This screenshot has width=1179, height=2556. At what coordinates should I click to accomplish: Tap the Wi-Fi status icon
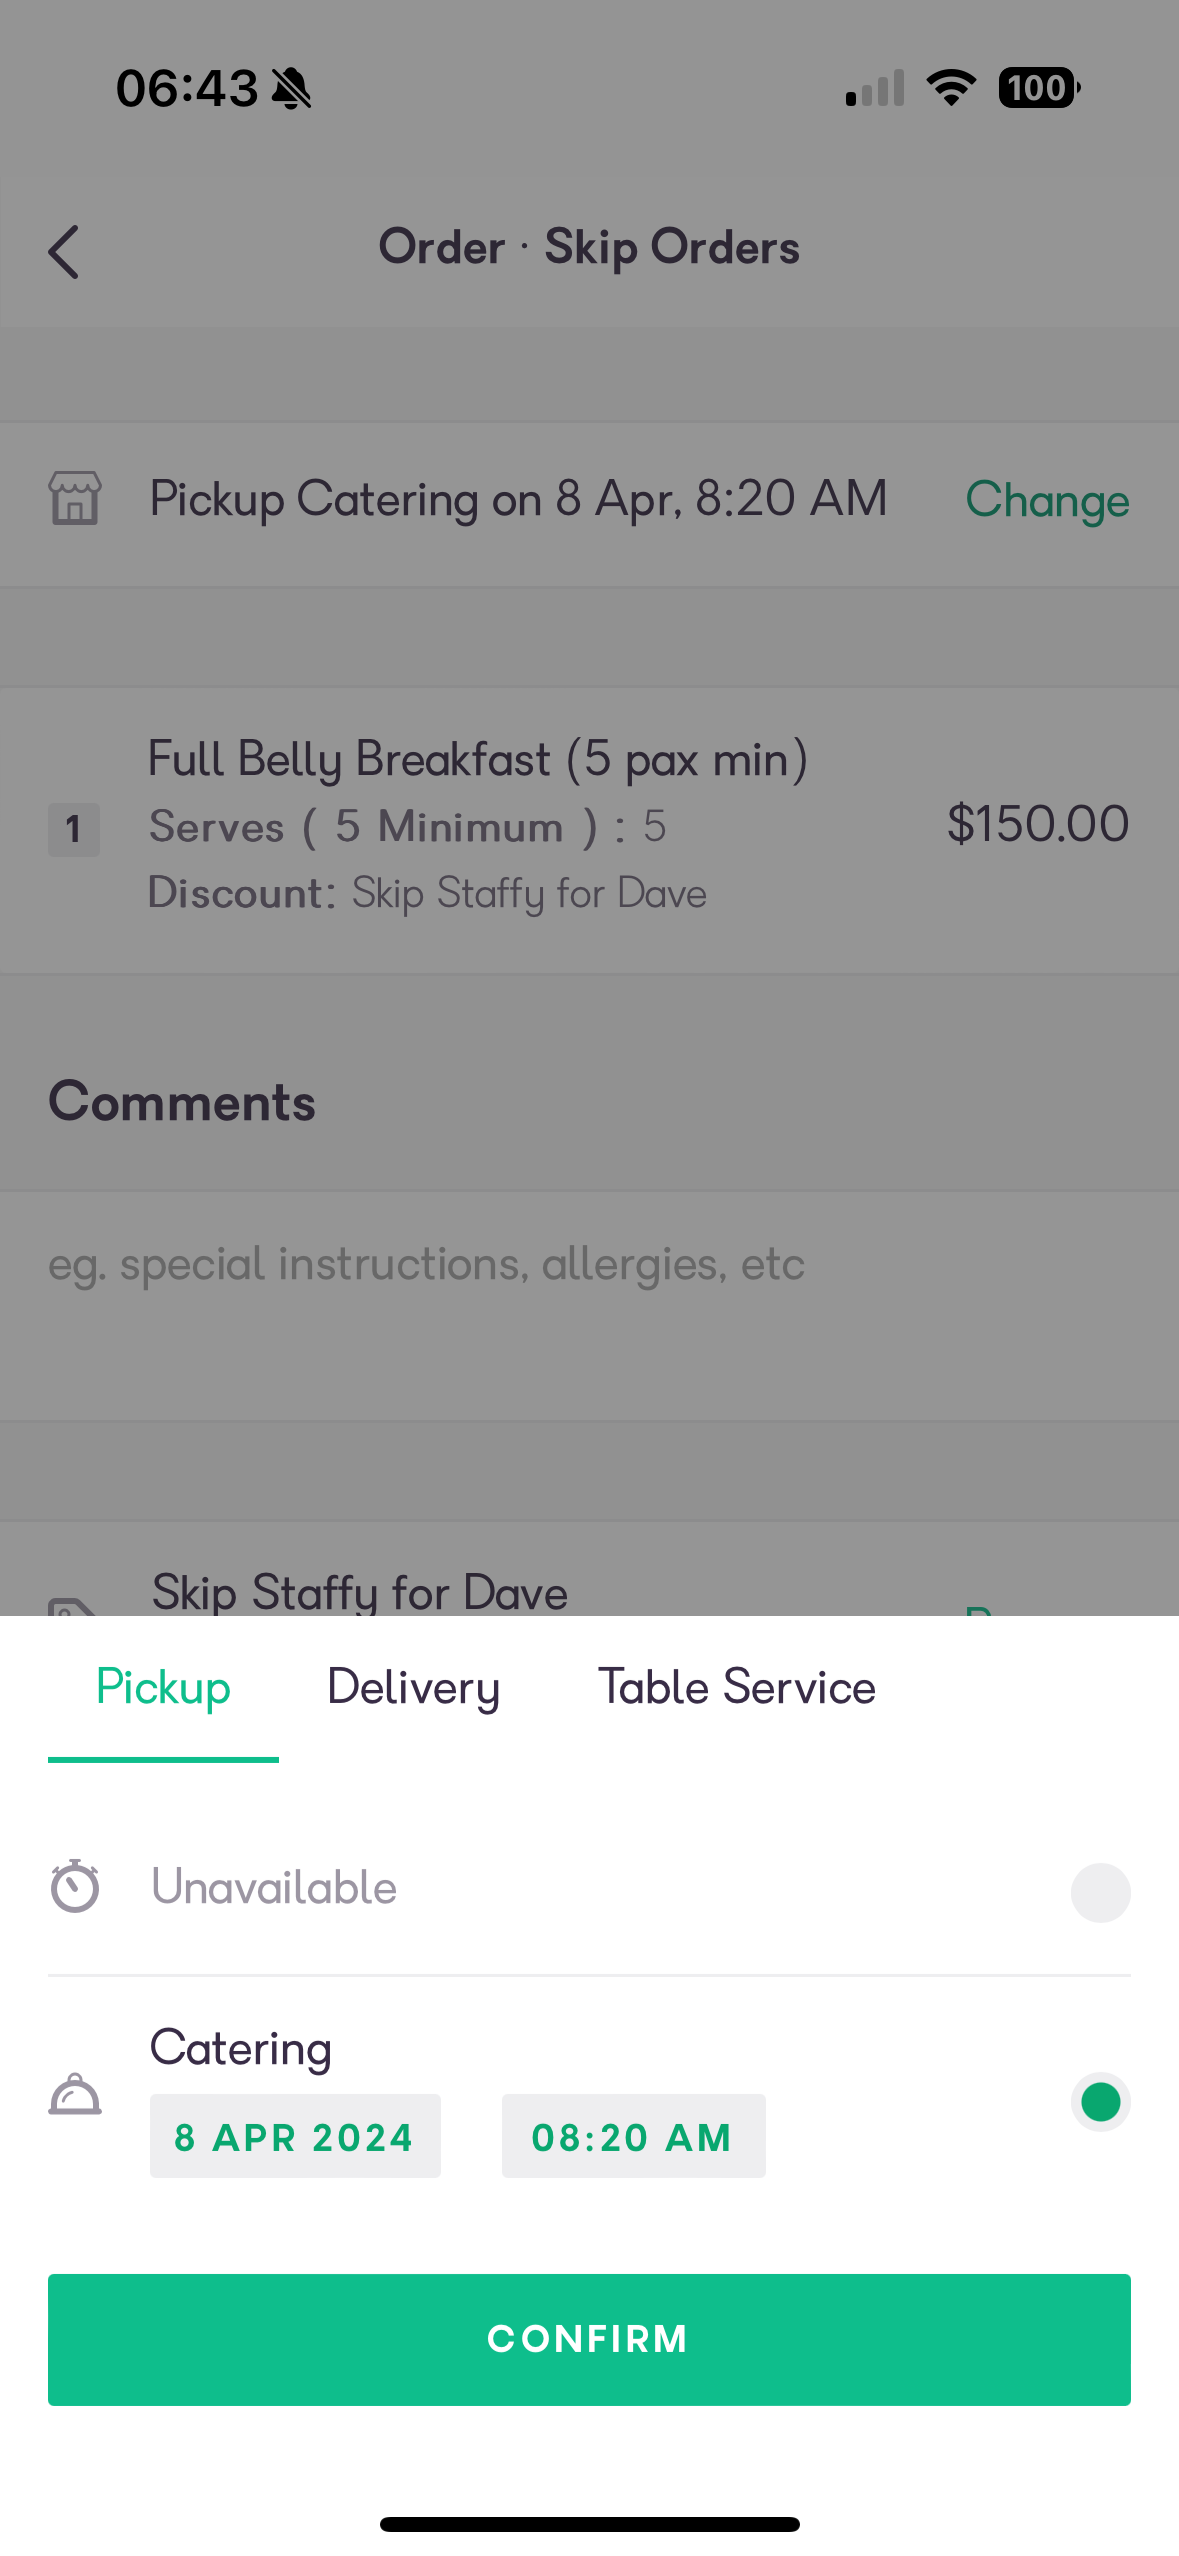(x=951, y=88)
